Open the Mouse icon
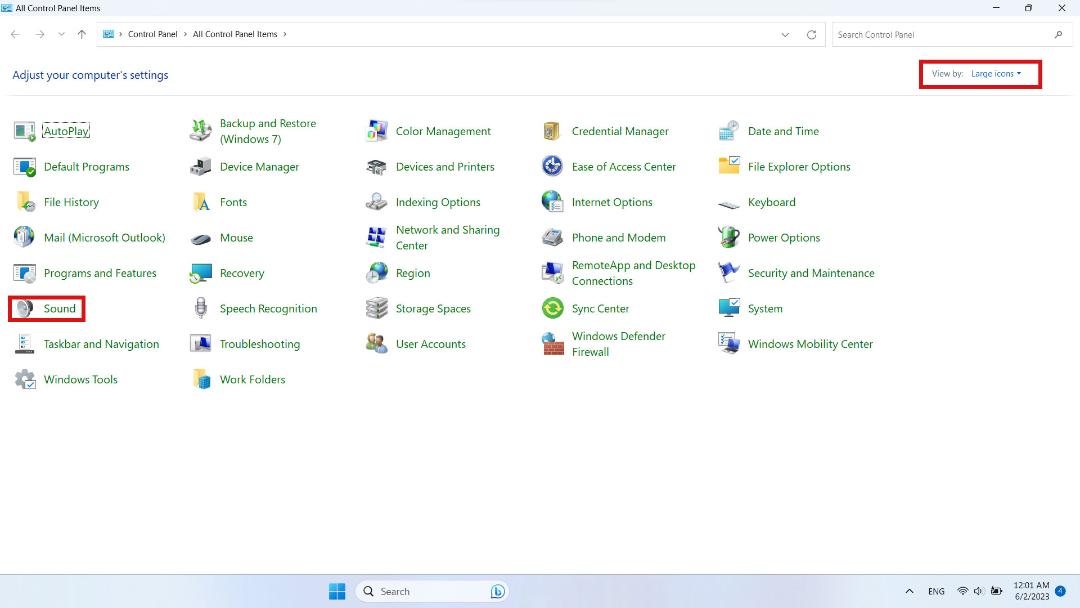This screenshot has width=1080, height=608. pyautogui.click(x=200, y=238)
